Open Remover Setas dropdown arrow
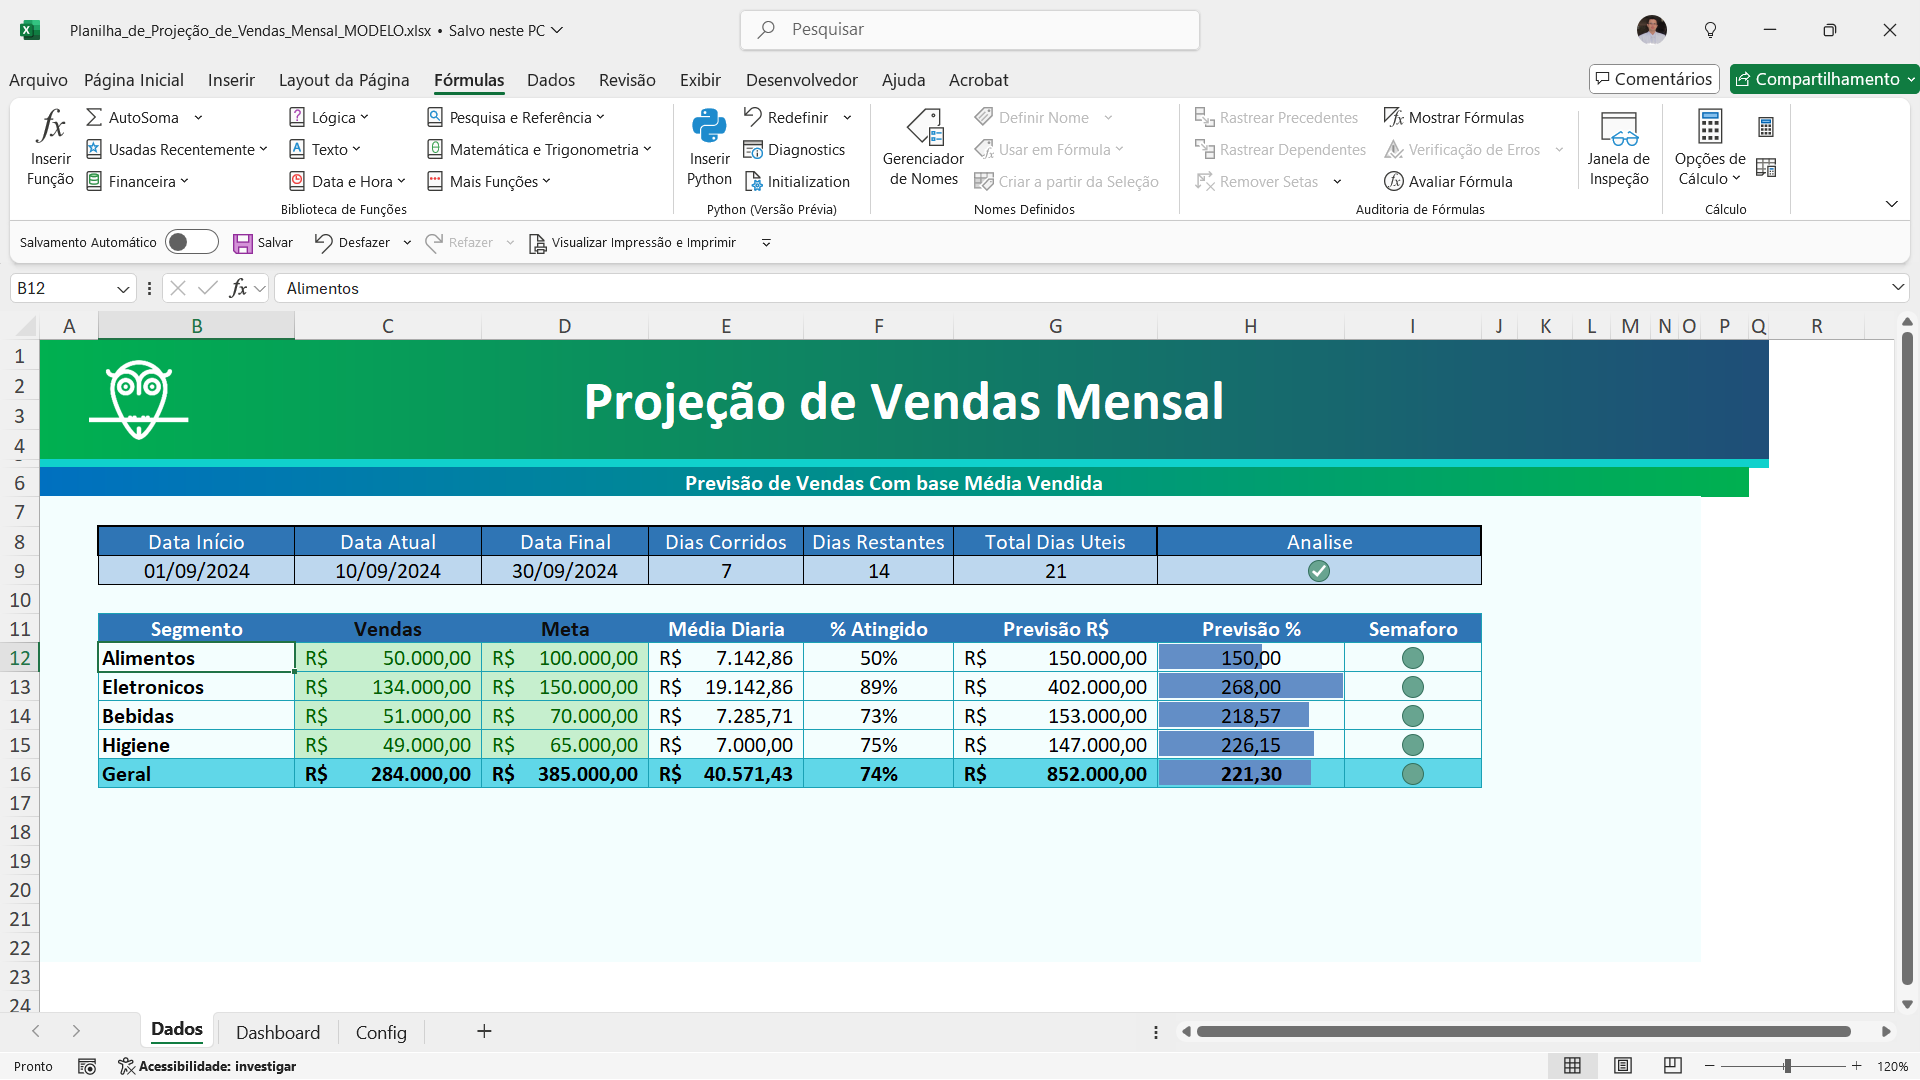The image size is (1920, 1080). (1337, 181)
